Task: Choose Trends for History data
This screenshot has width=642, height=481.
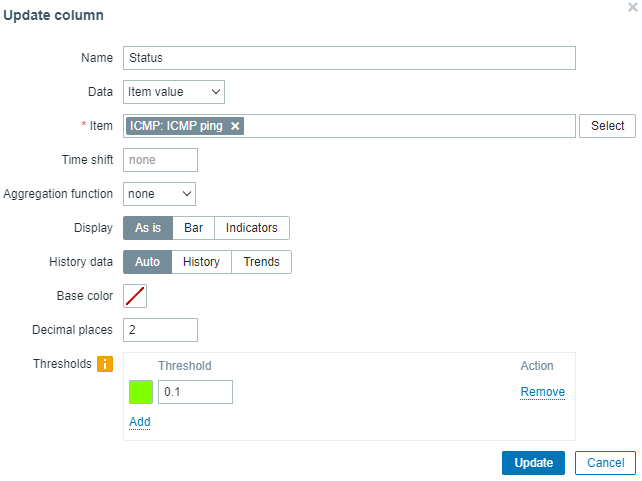Action: tap(262, 262)
